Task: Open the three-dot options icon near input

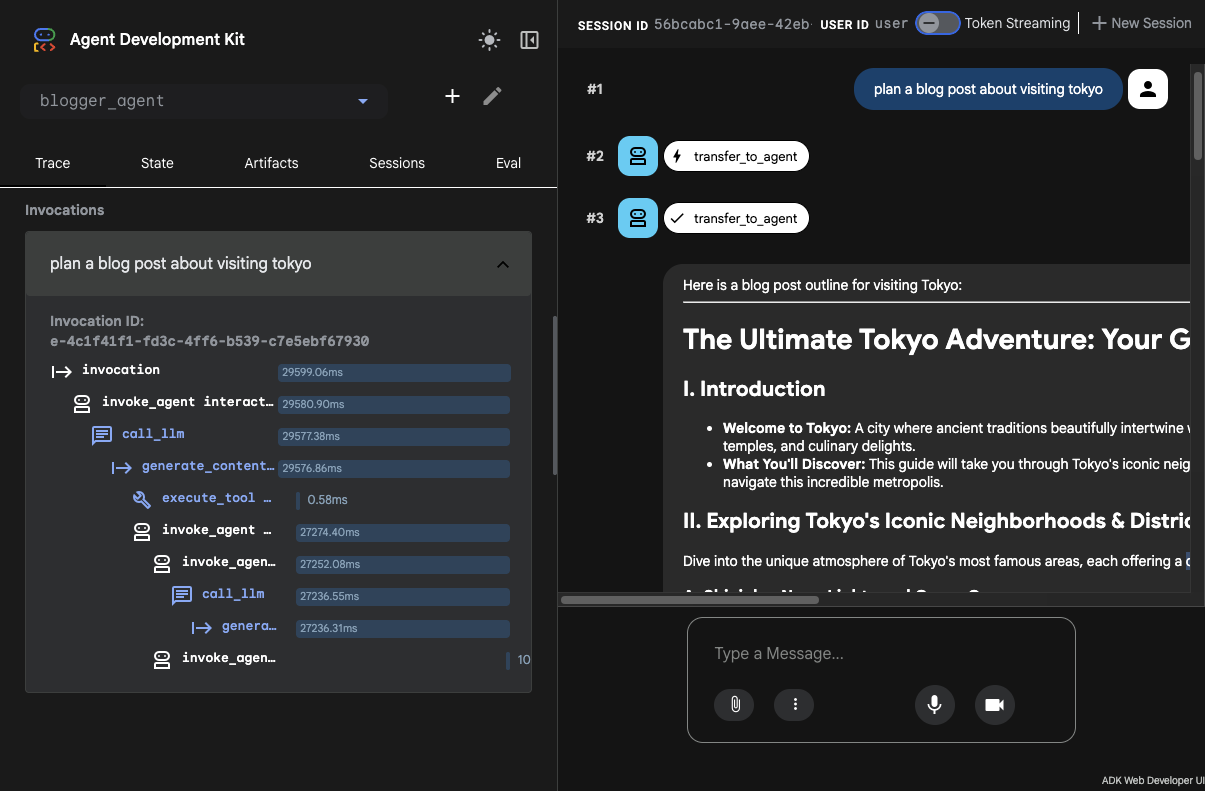Action: 794,705
